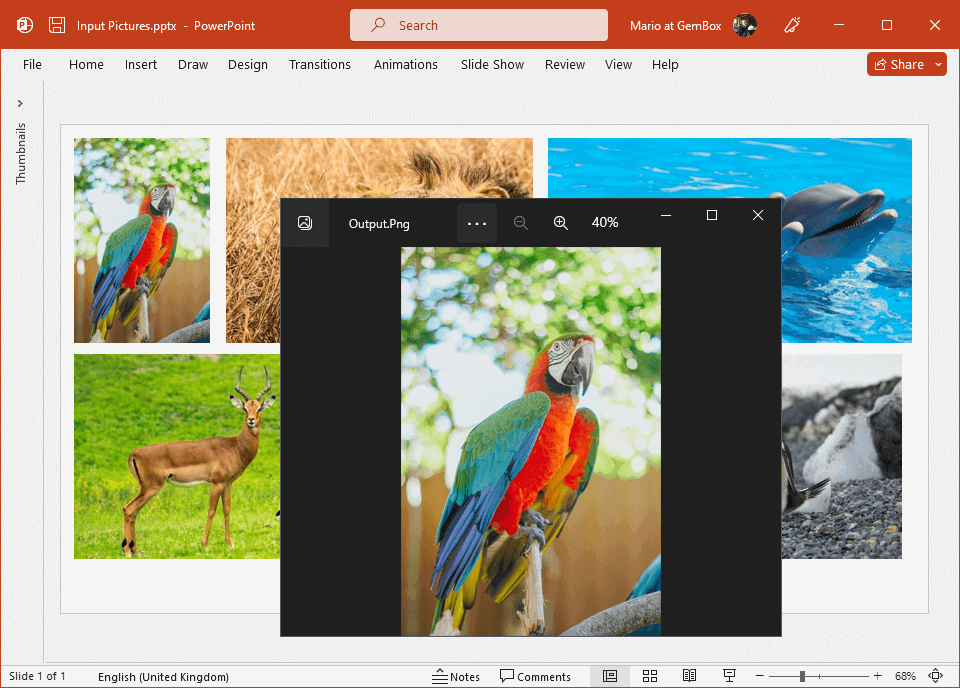This screenshot has width=960, height=688.
Task: Open Slide Sorter view in status bar
Action: pos(650,676)
